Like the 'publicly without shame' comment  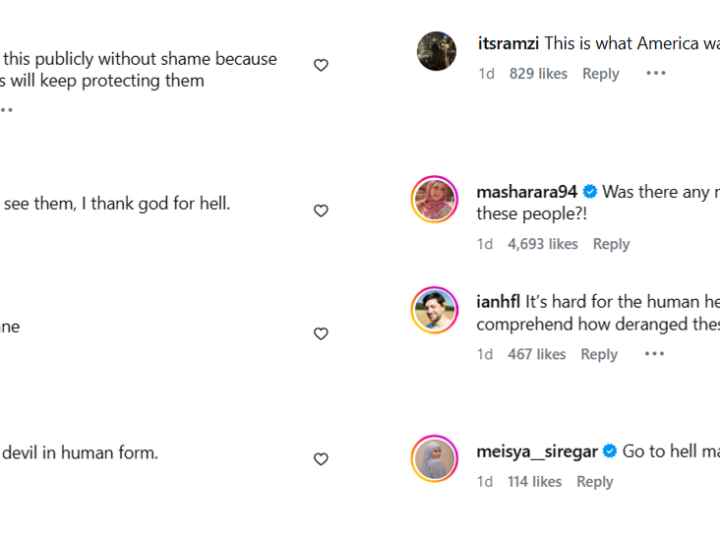coord(321,65)
